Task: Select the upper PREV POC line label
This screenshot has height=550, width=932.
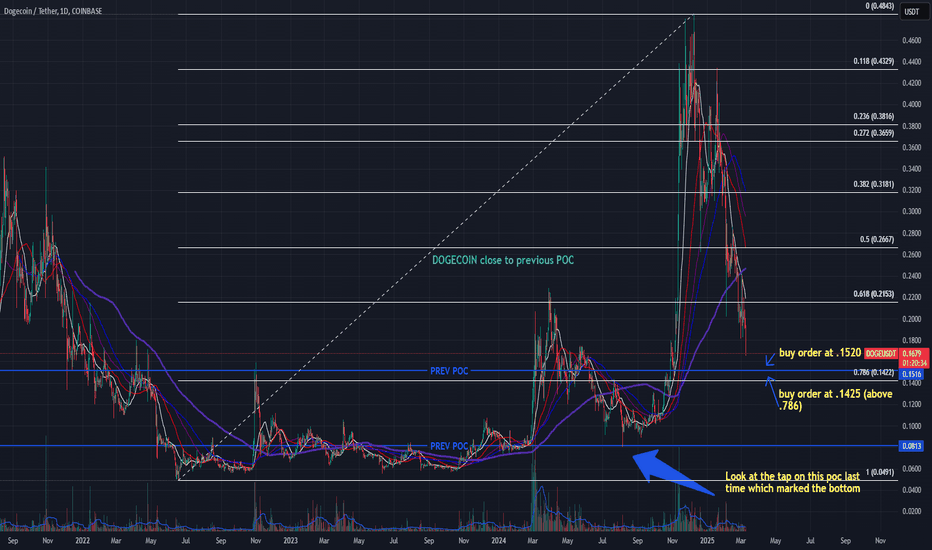Action: [449, 371]
